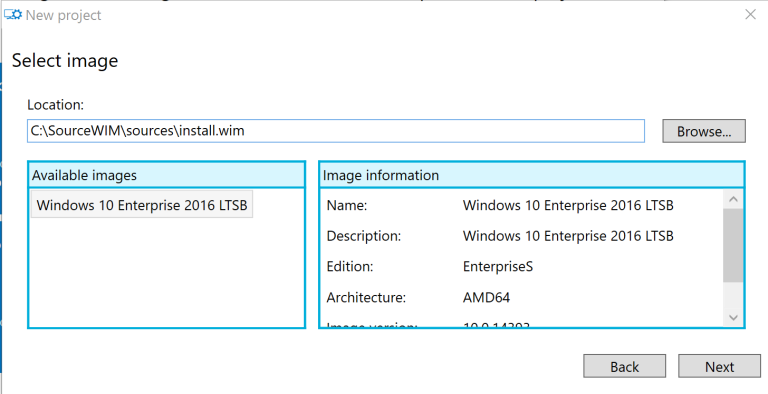Click the Available images header

[x=167, y=175]
